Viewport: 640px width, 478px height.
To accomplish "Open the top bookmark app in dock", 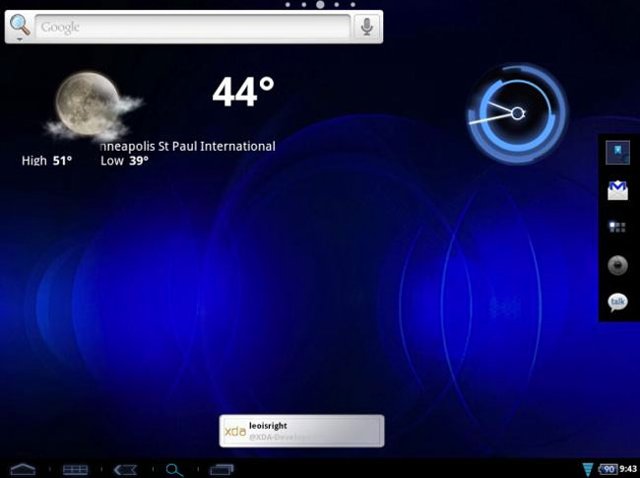I will pyautogui.click(x=617, y=153).
